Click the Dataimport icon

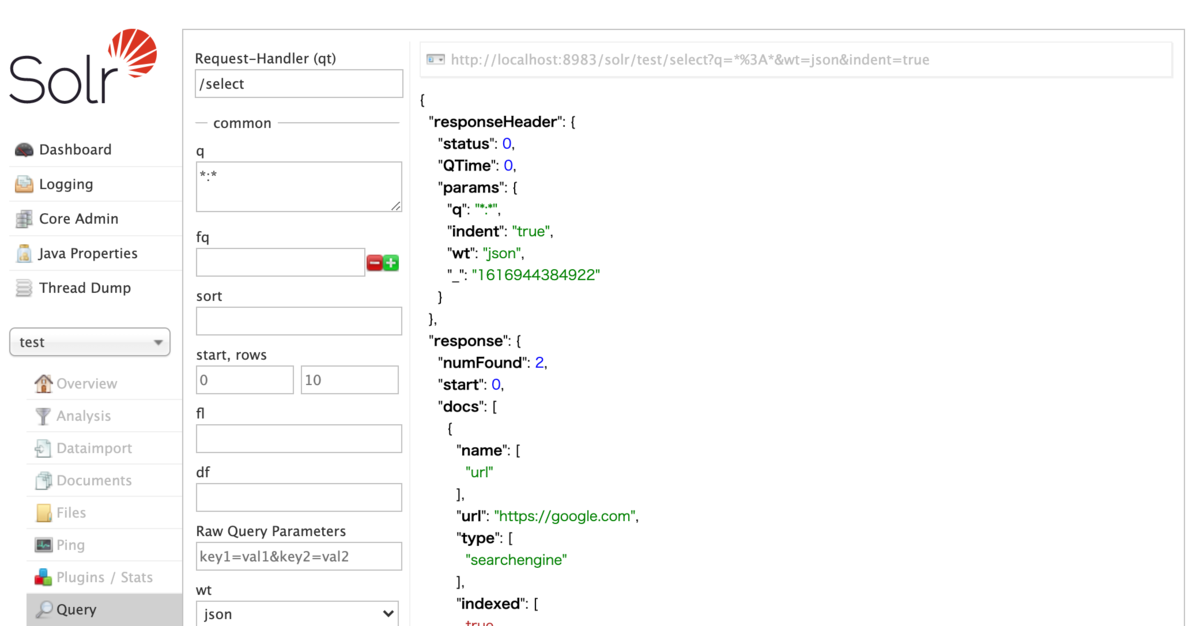43,448
